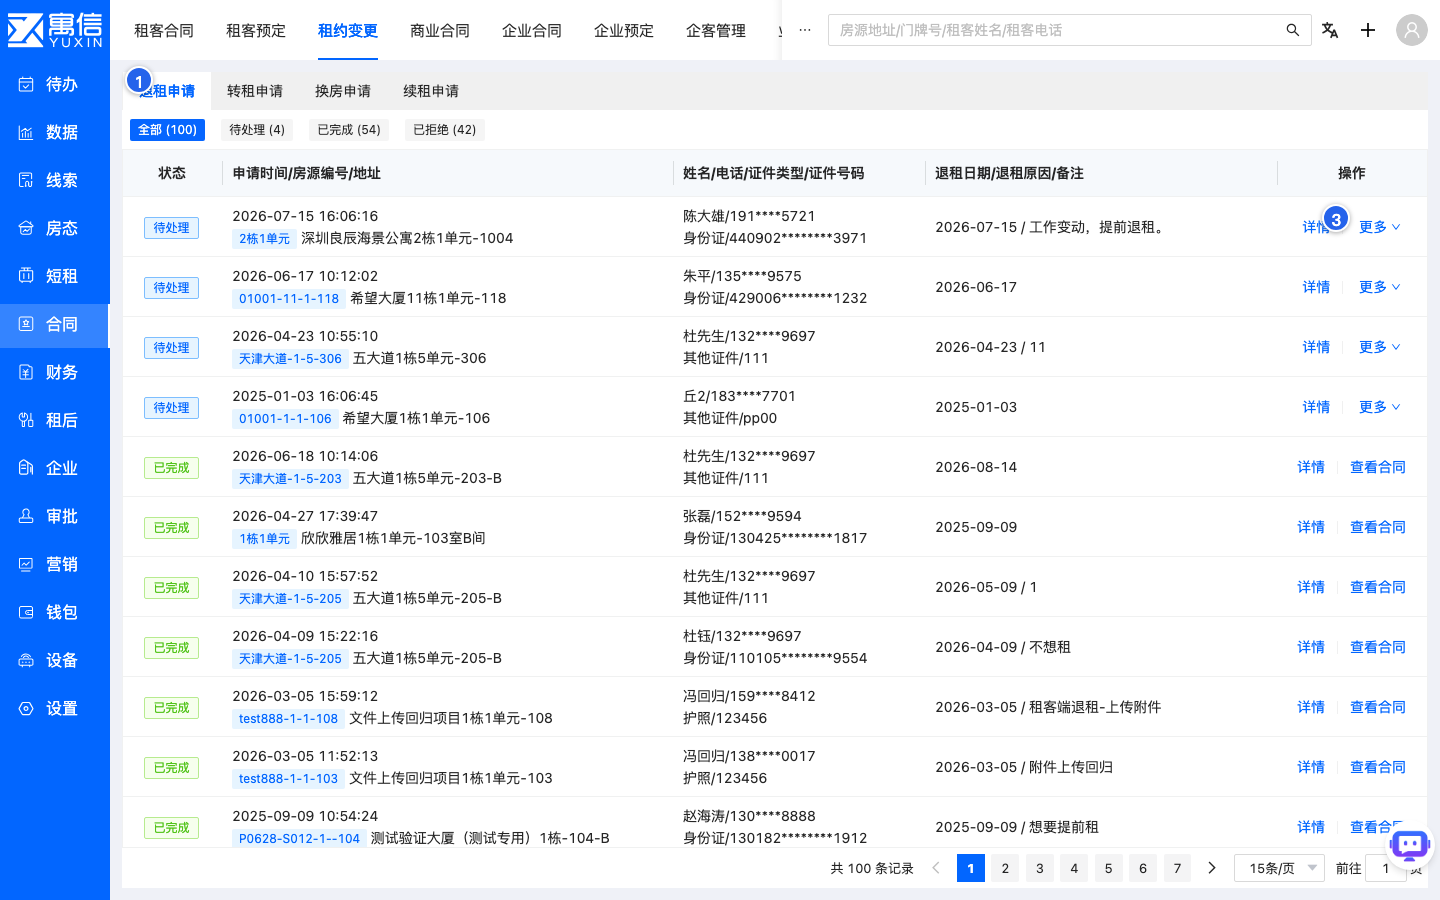Click the plus add icon in header
Viewport: 1440px width, 900px height.
tap(1368, 30)
